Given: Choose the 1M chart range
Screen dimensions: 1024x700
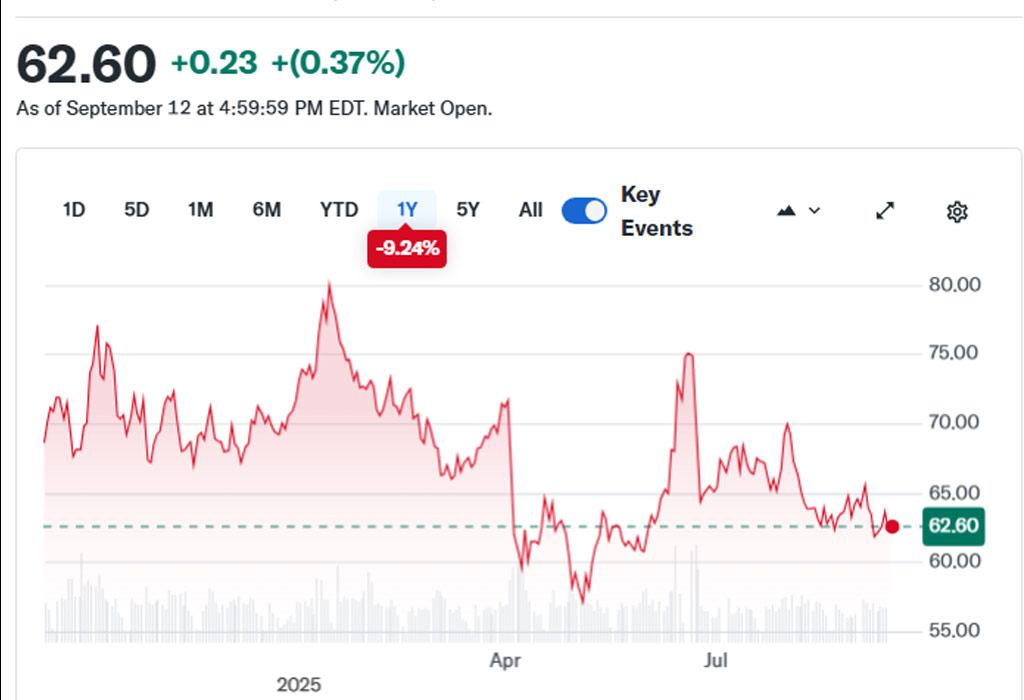Looking at the screenshot, I should [x=200, y=210].
